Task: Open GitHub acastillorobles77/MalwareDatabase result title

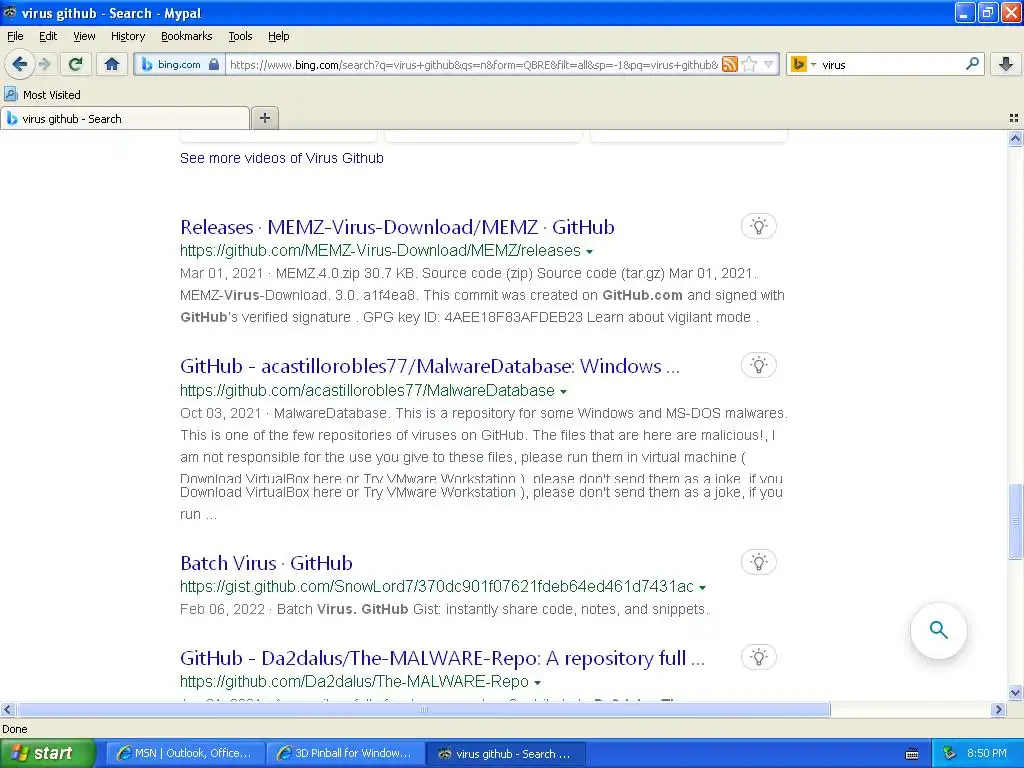Action: pos(430,366)
